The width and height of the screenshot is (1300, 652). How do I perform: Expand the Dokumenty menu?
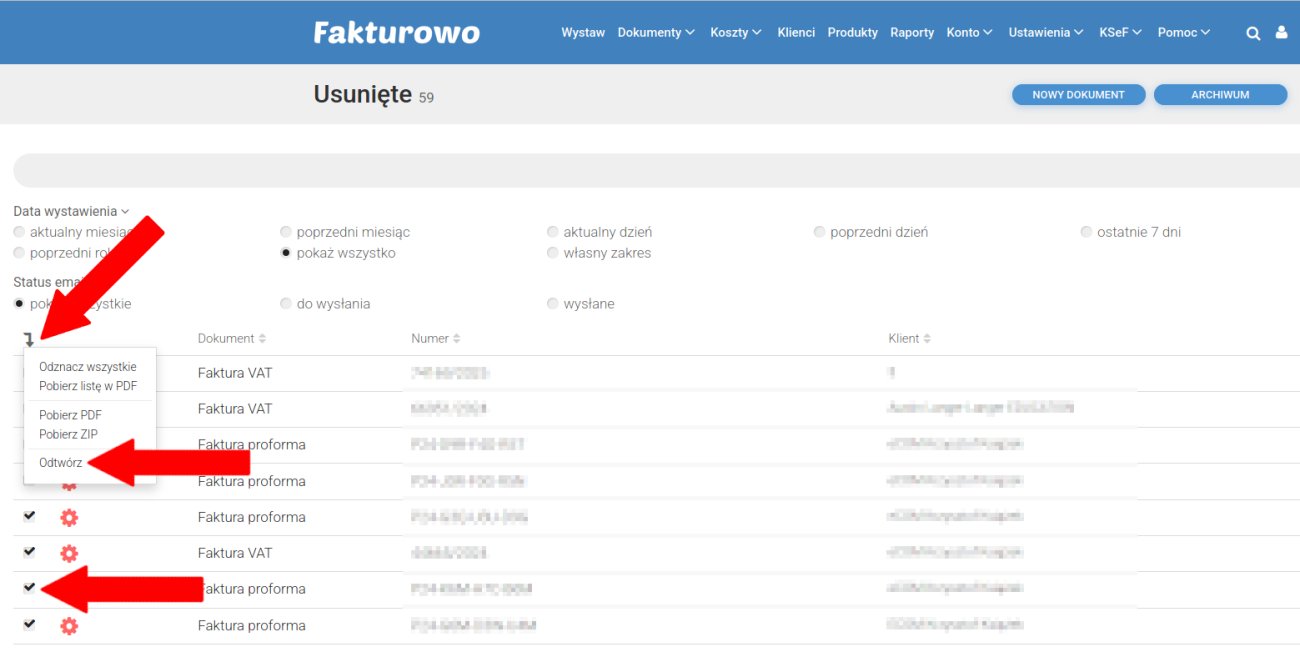656,32
